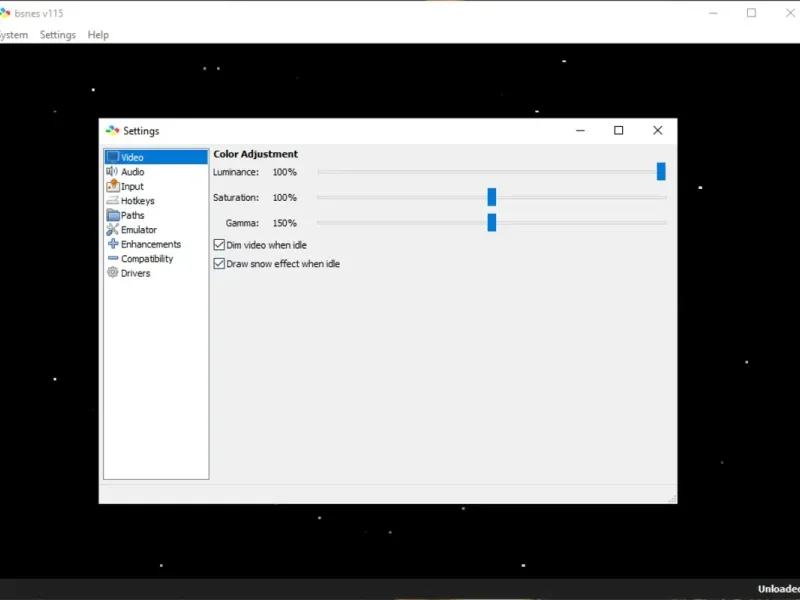800x600 pixels.
Task: Open the System menu
Action: [x=14, y=35]
